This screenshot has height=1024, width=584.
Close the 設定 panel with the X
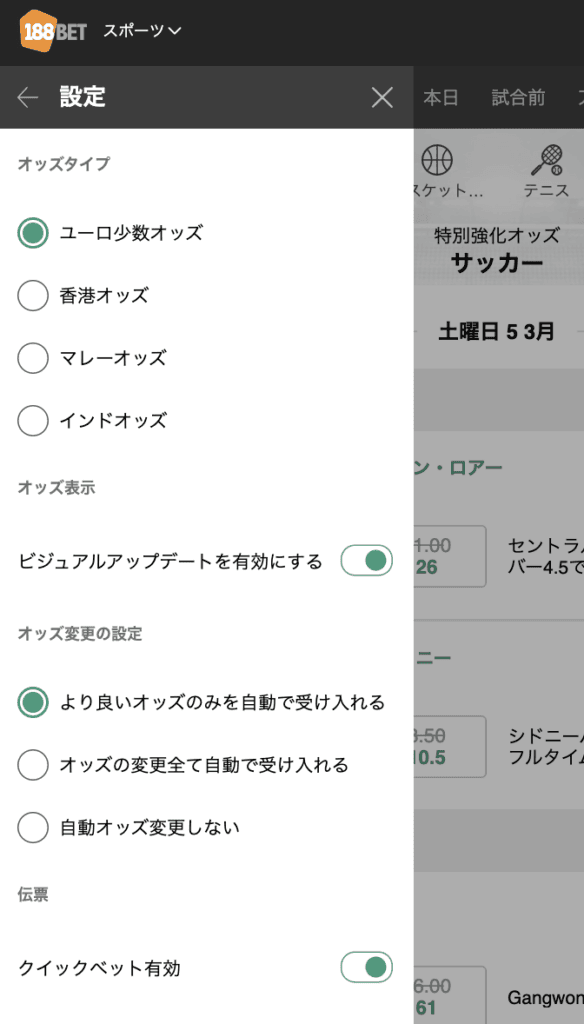381,97
